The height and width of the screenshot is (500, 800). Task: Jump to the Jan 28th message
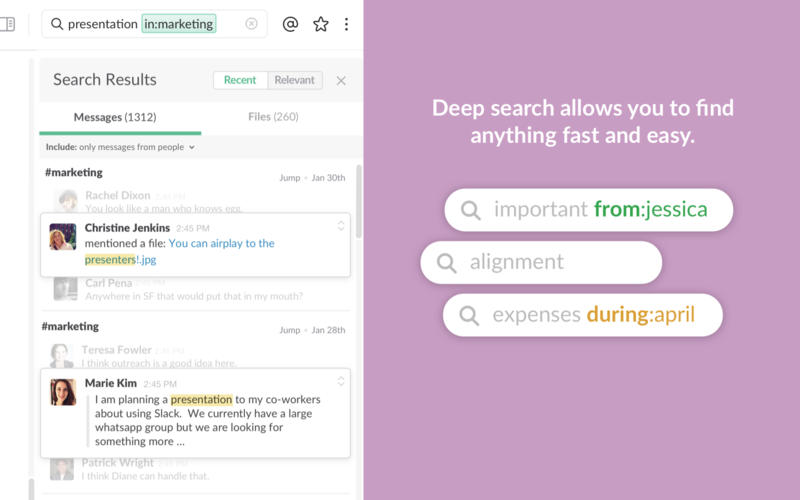point(289,330)
